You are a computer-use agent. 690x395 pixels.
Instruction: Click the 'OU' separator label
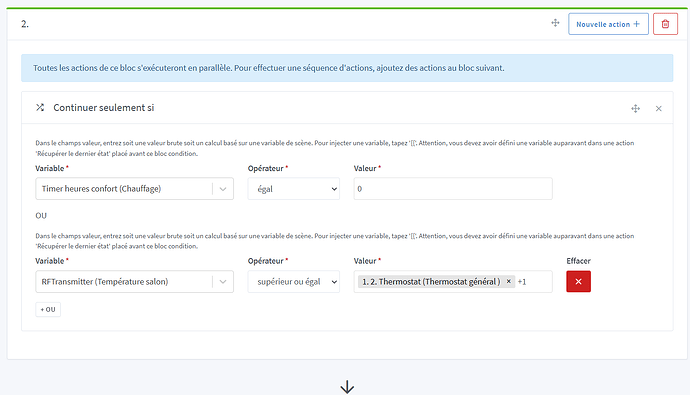(x=41, y=216)
